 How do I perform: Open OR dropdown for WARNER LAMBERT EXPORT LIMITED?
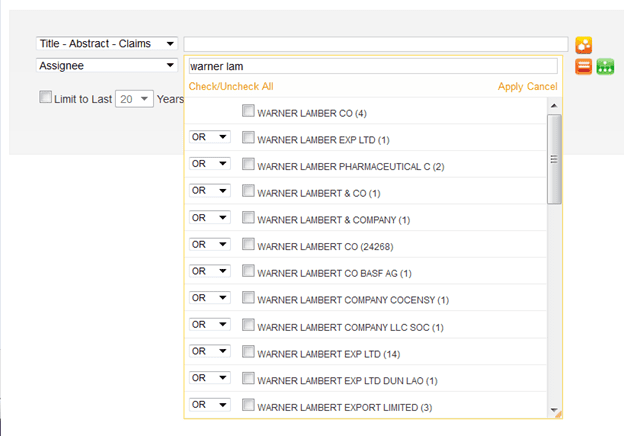pos(210,405)
